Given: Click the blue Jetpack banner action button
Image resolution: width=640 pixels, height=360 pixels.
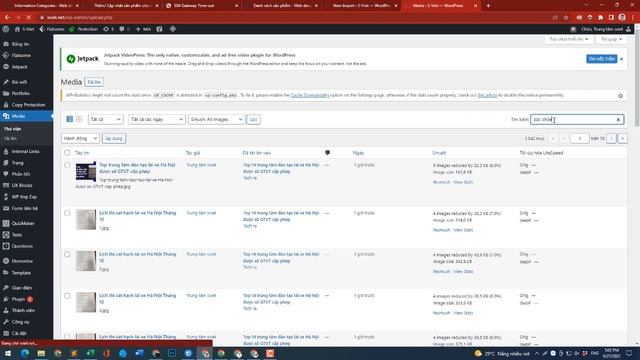Looking at the screenshot, I should coord(601,59).
